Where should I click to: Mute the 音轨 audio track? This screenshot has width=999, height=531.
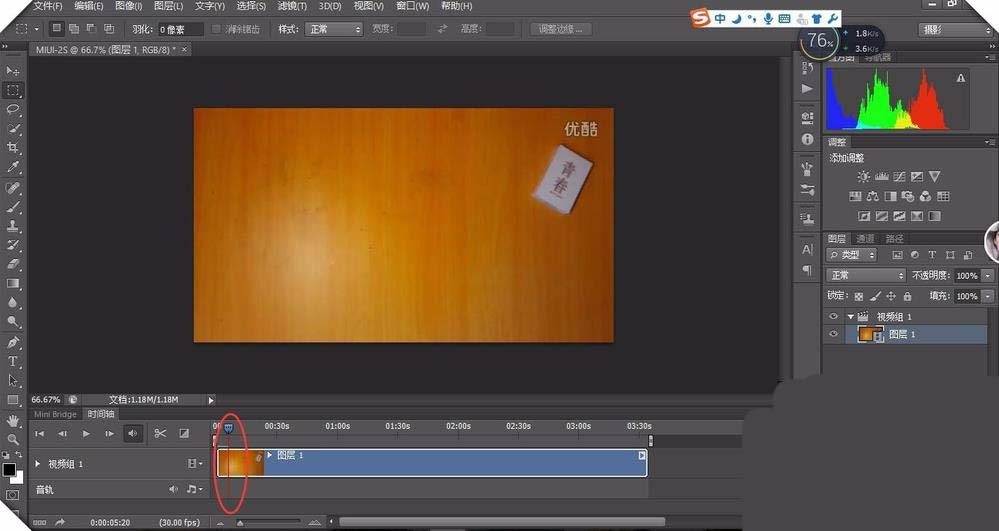(x=173, y=490)
